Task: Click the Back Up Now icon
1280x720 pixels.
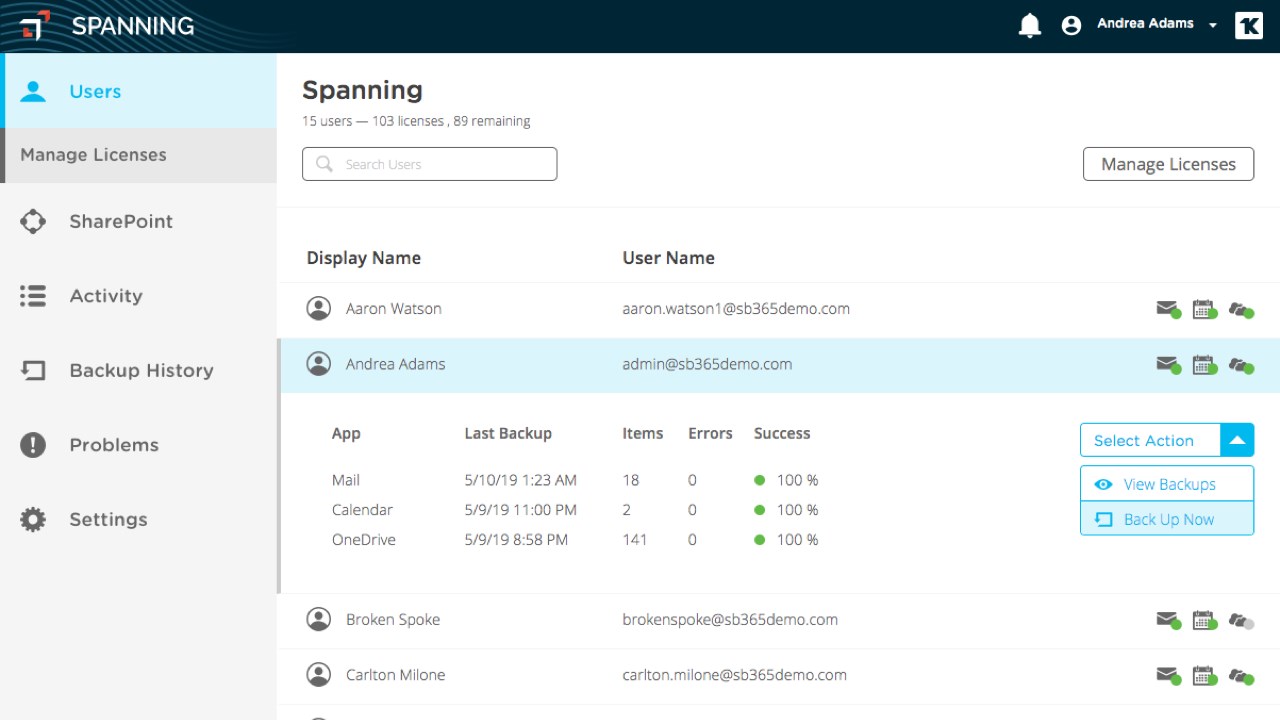Action: click(x=1104, y=519)
